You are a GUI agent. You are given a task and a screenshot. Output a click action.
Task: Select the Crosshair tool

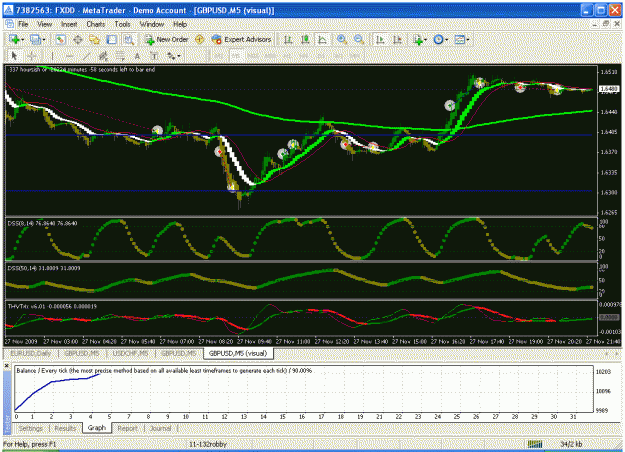pos(31,56)
